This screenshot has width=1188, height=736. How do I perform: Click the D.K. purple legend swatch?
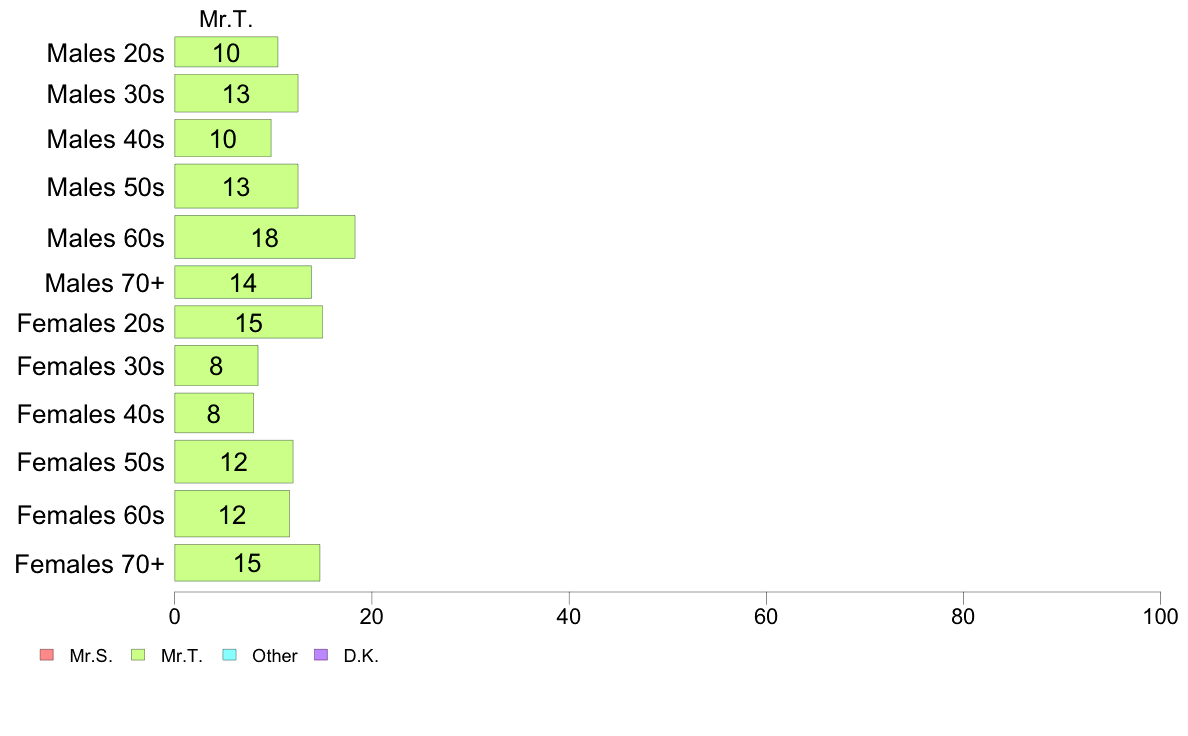[x=321, y=655]
